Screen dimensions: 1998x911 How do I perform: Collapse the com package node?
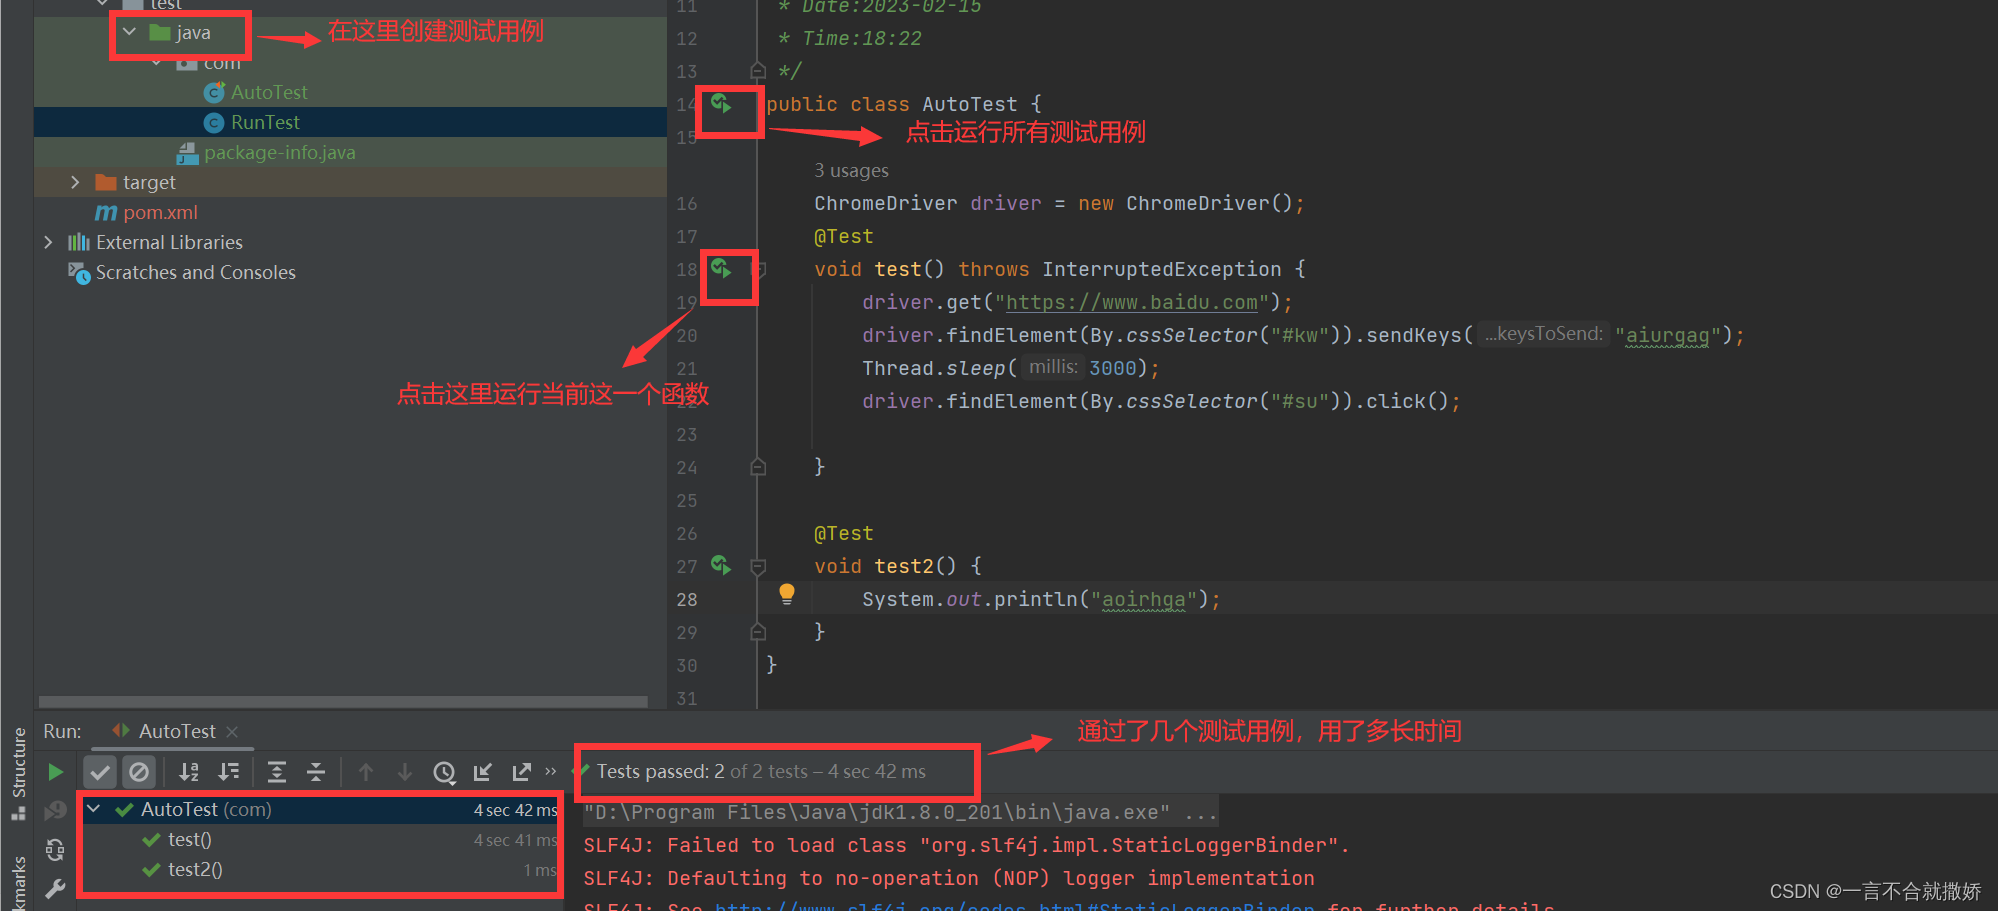(x=156, y=62)
